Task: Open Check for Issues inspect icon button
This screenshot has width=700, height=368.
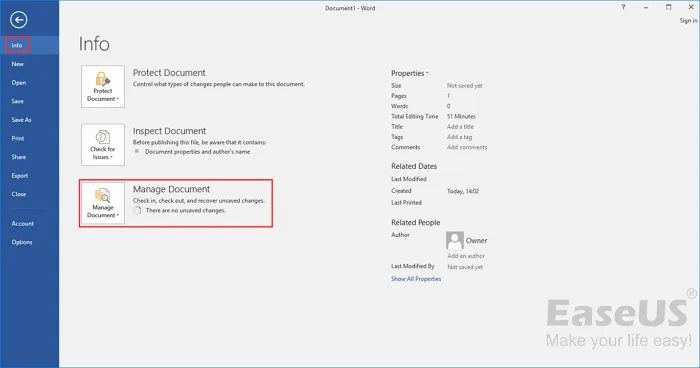Action: (x=103, y=145)
